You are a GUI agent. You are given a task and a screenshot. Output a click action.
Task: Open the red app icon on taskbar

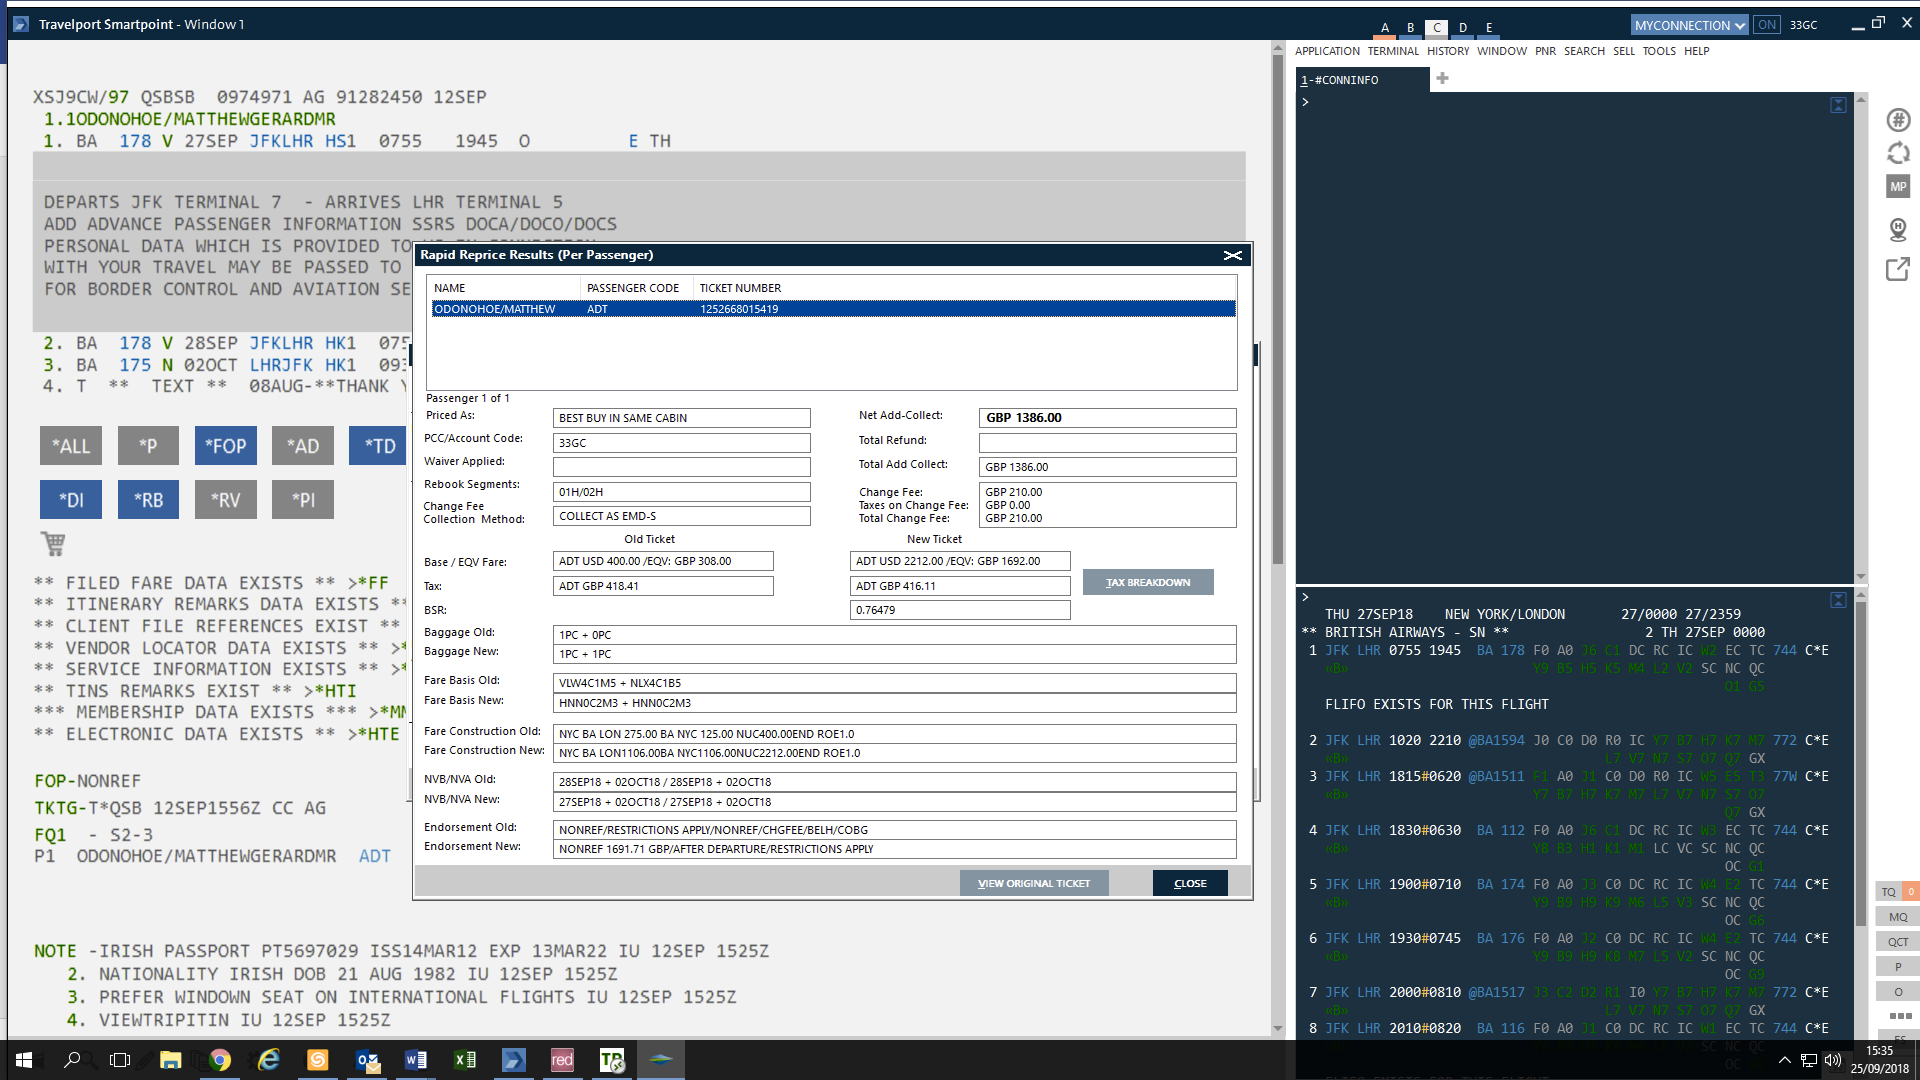(x=562, y=1060)
